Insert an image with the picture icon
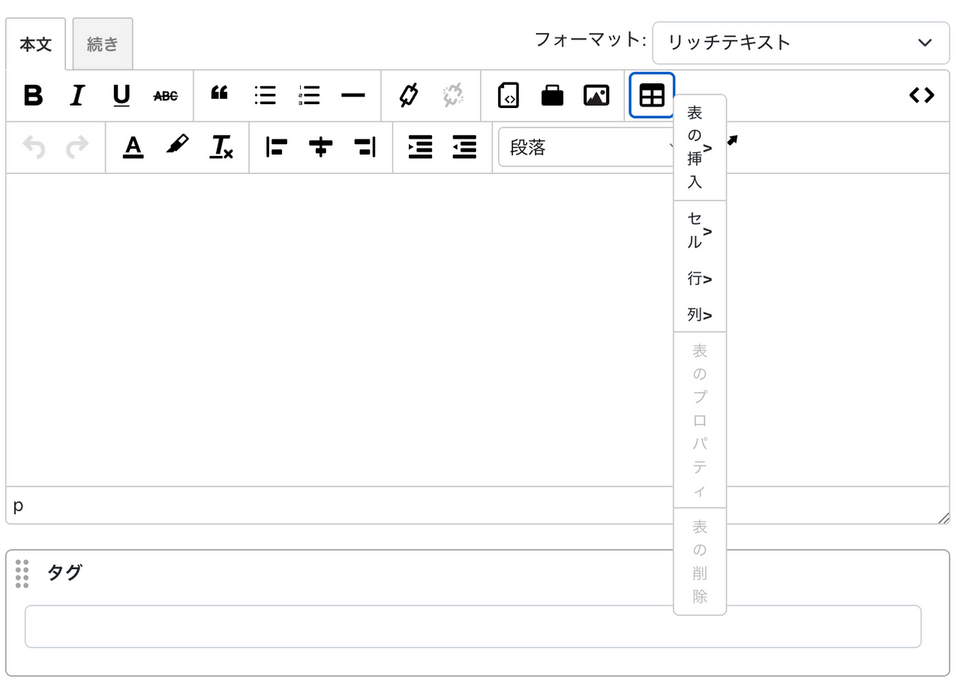This screenshot has height=687, width=960. click(596, 96)
